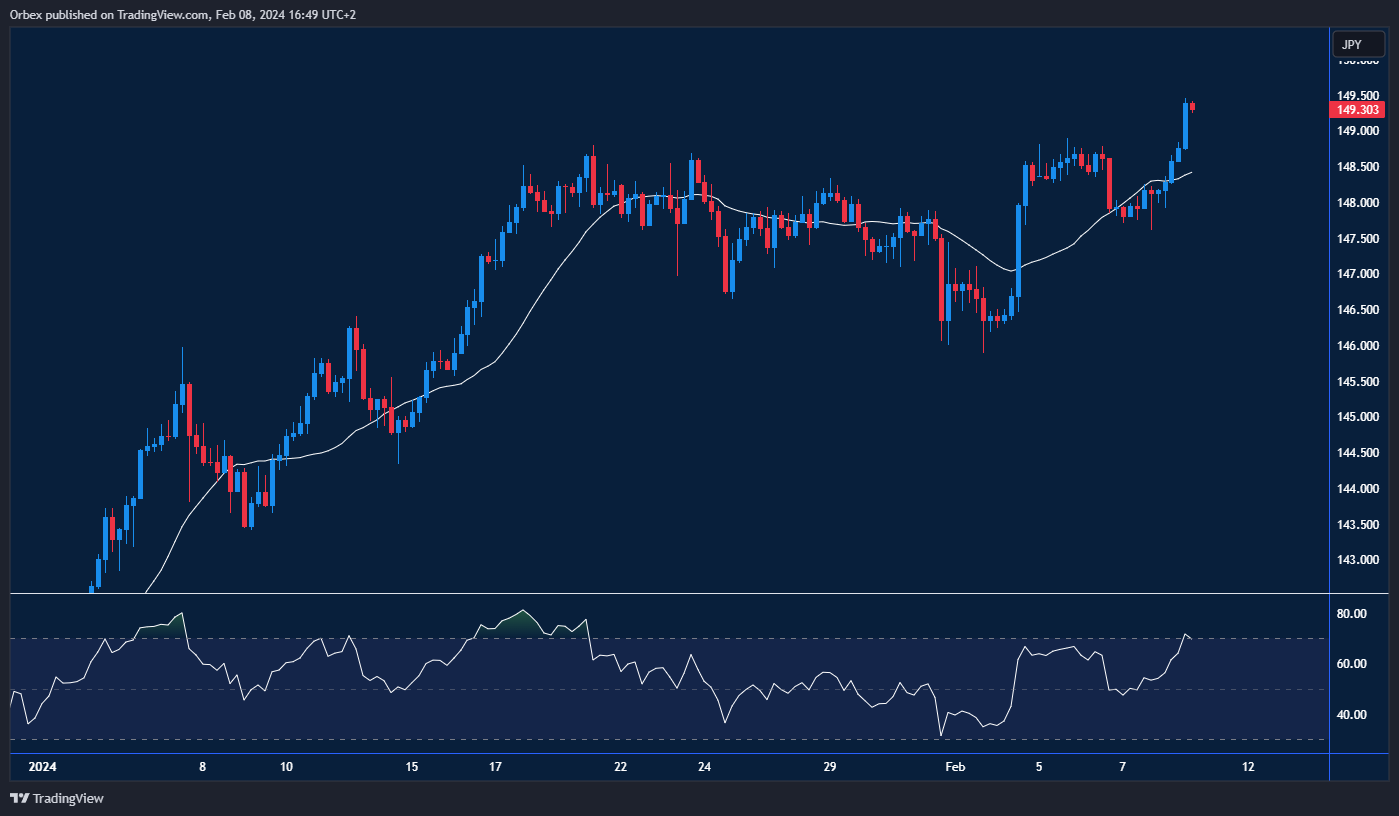Click the 12 date label on the time axis
Viewport: 1399px width, 816px height.
tap(1247, 767)
